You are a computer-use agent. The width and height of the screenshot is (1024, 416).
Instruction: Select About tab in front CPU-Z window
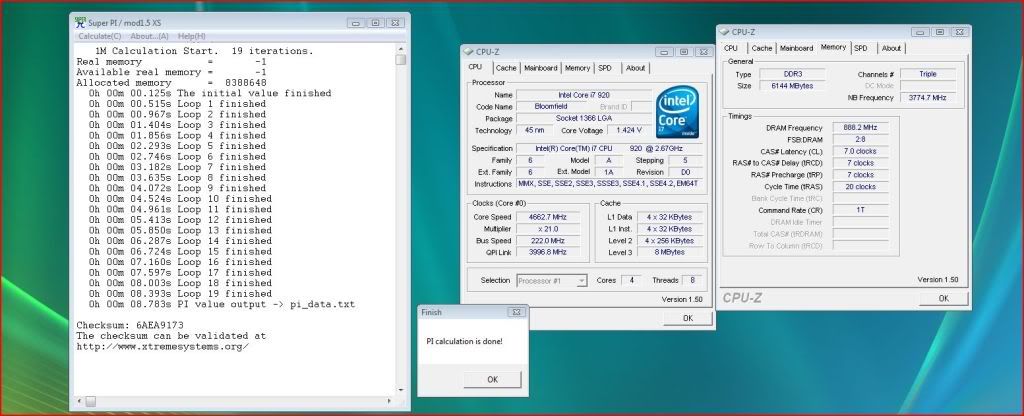[x=635, y=68]
